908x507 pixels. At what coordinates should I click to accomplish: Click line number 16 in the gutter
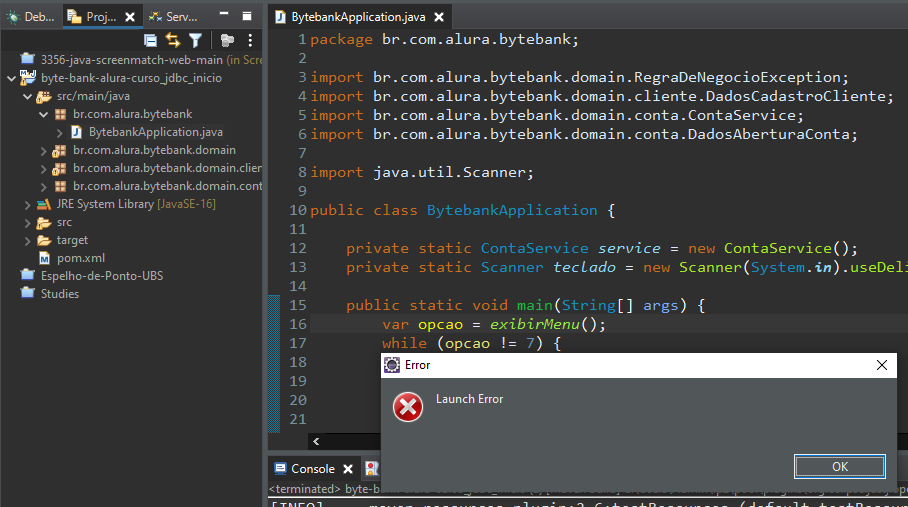coord(298,324)
